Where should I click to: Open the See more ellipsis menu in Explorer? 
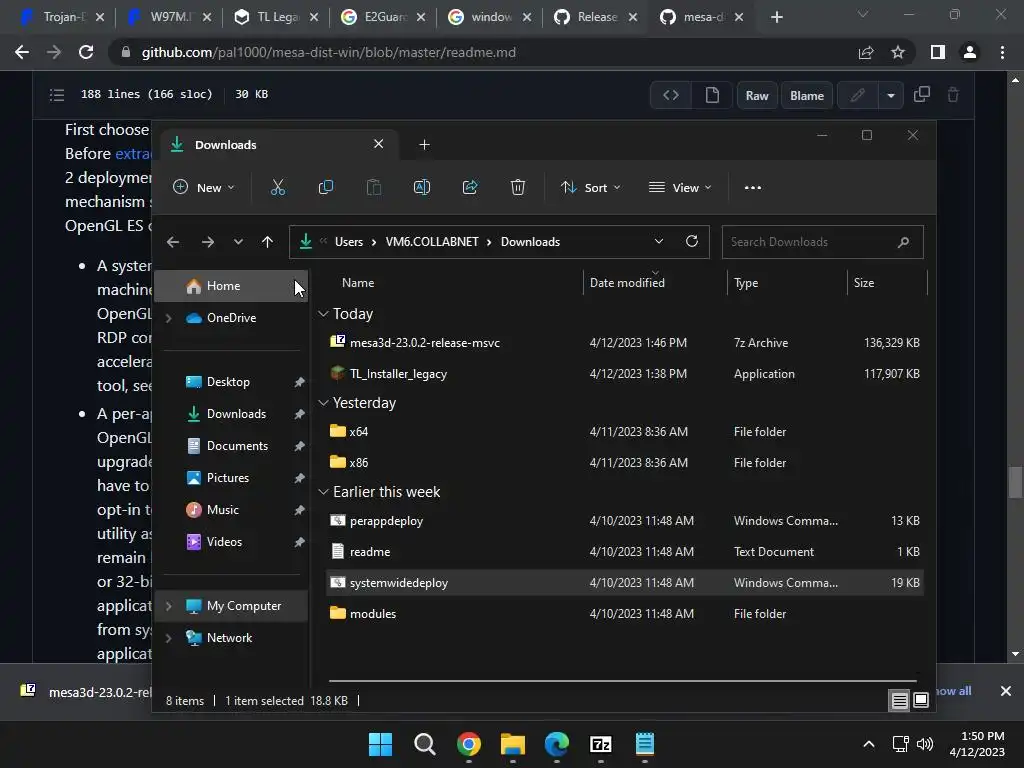tap(752, 187)
